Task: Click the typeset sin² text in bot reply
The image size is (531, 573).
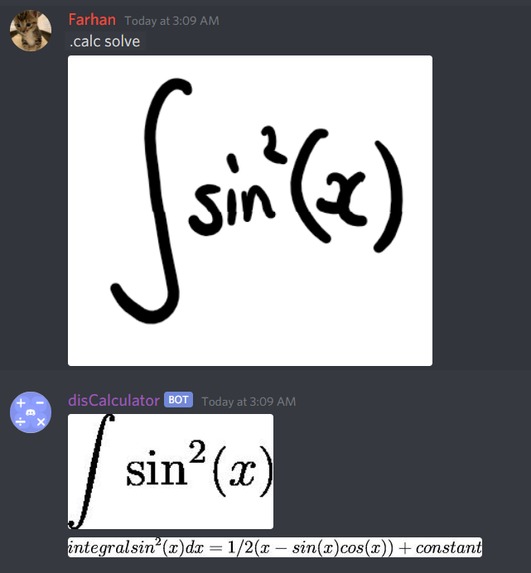Action: [166, 465]
